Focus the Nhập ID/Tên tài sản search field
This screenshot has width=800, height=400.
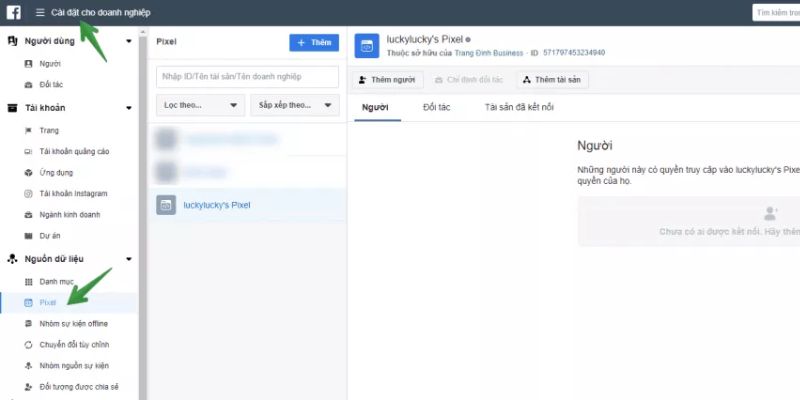(247, 77)
